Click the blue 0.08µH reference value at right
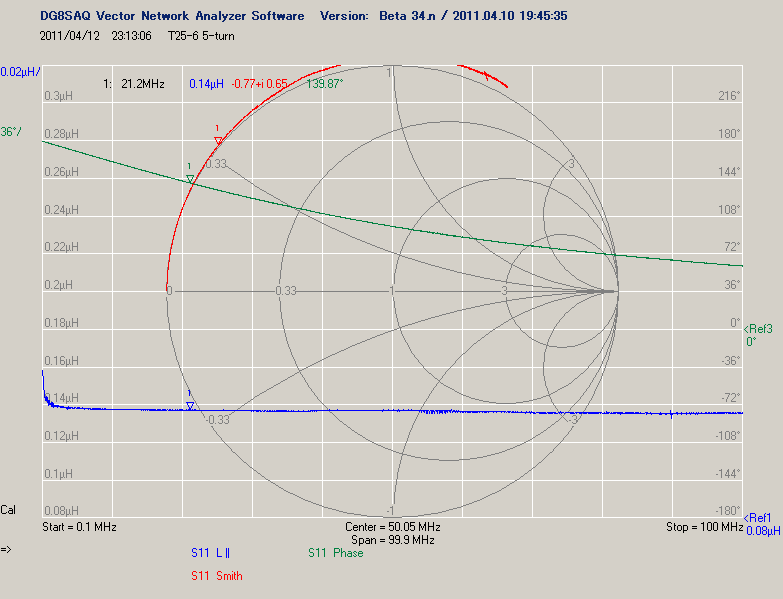 [x=763, y=531]
